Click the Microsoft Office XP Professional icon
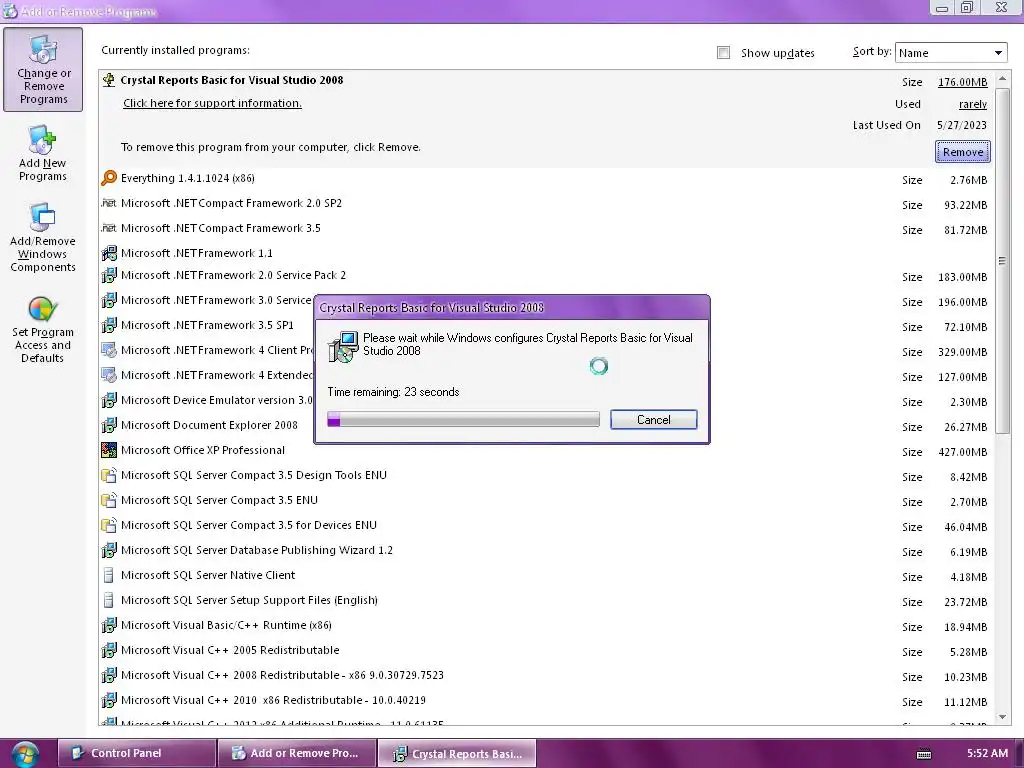 (x=109, y=450)
